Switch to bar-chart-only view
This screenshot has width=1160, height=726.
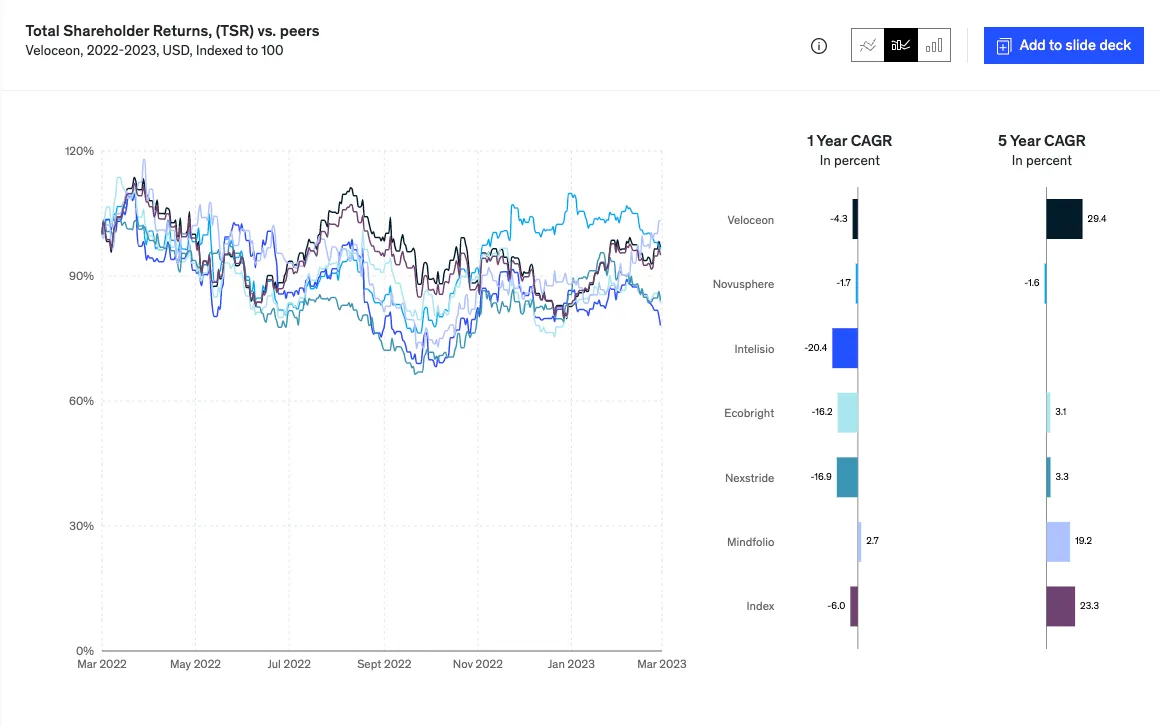[x=934, y=45]
